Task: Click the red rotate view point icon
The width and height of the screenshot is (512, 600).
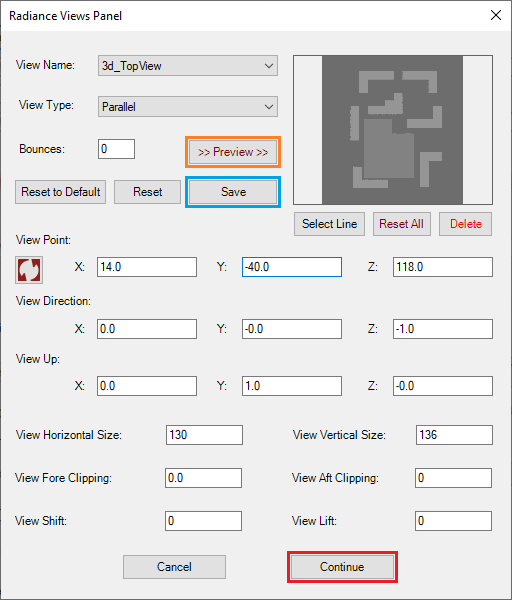Action: [29, 270]
